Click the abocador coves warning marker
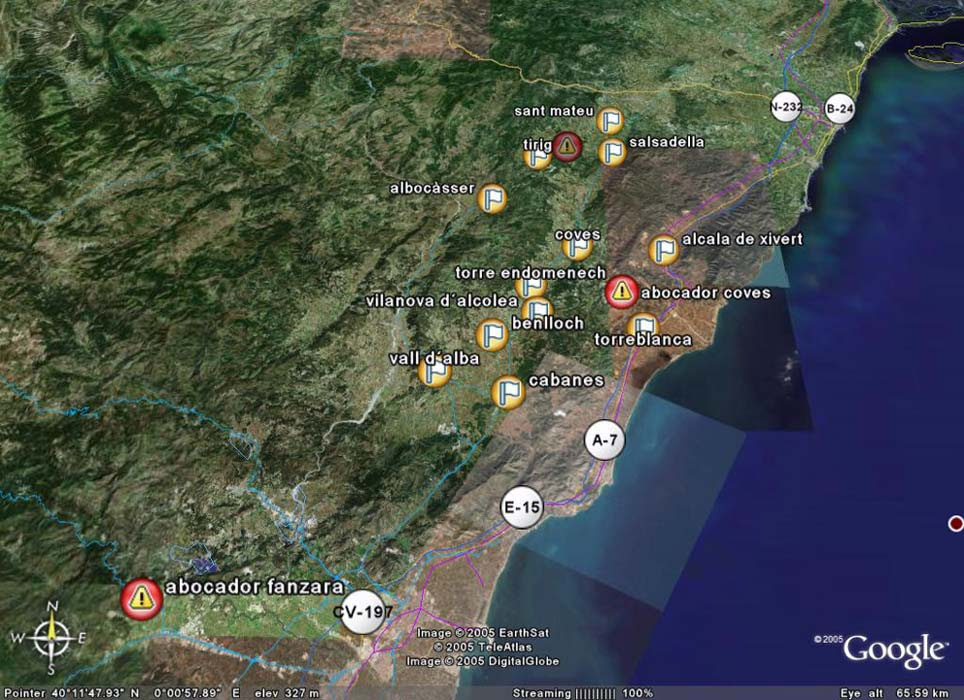This screenshot has height=700, width=964. coord(622,292)
